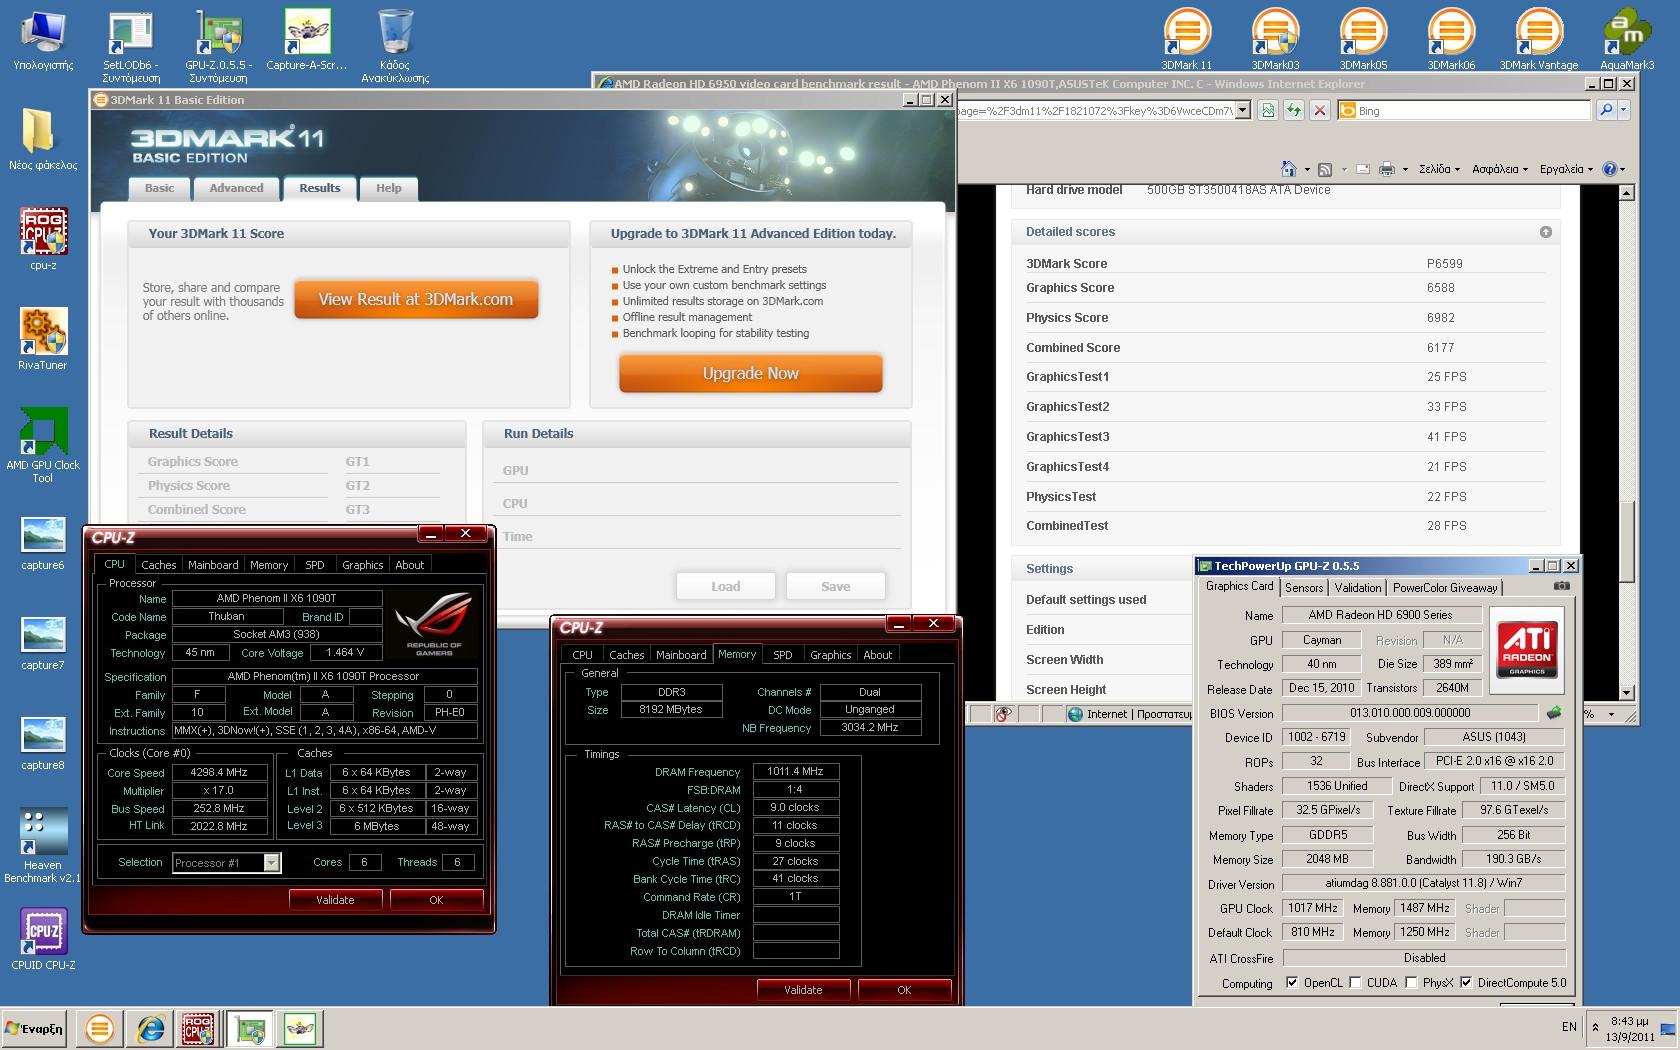Toggle the PhysX checkbox in GPU-Z
The width and height of the screenshot is (1680, 1050).
pyautogui.click(x=1411, y=983)
